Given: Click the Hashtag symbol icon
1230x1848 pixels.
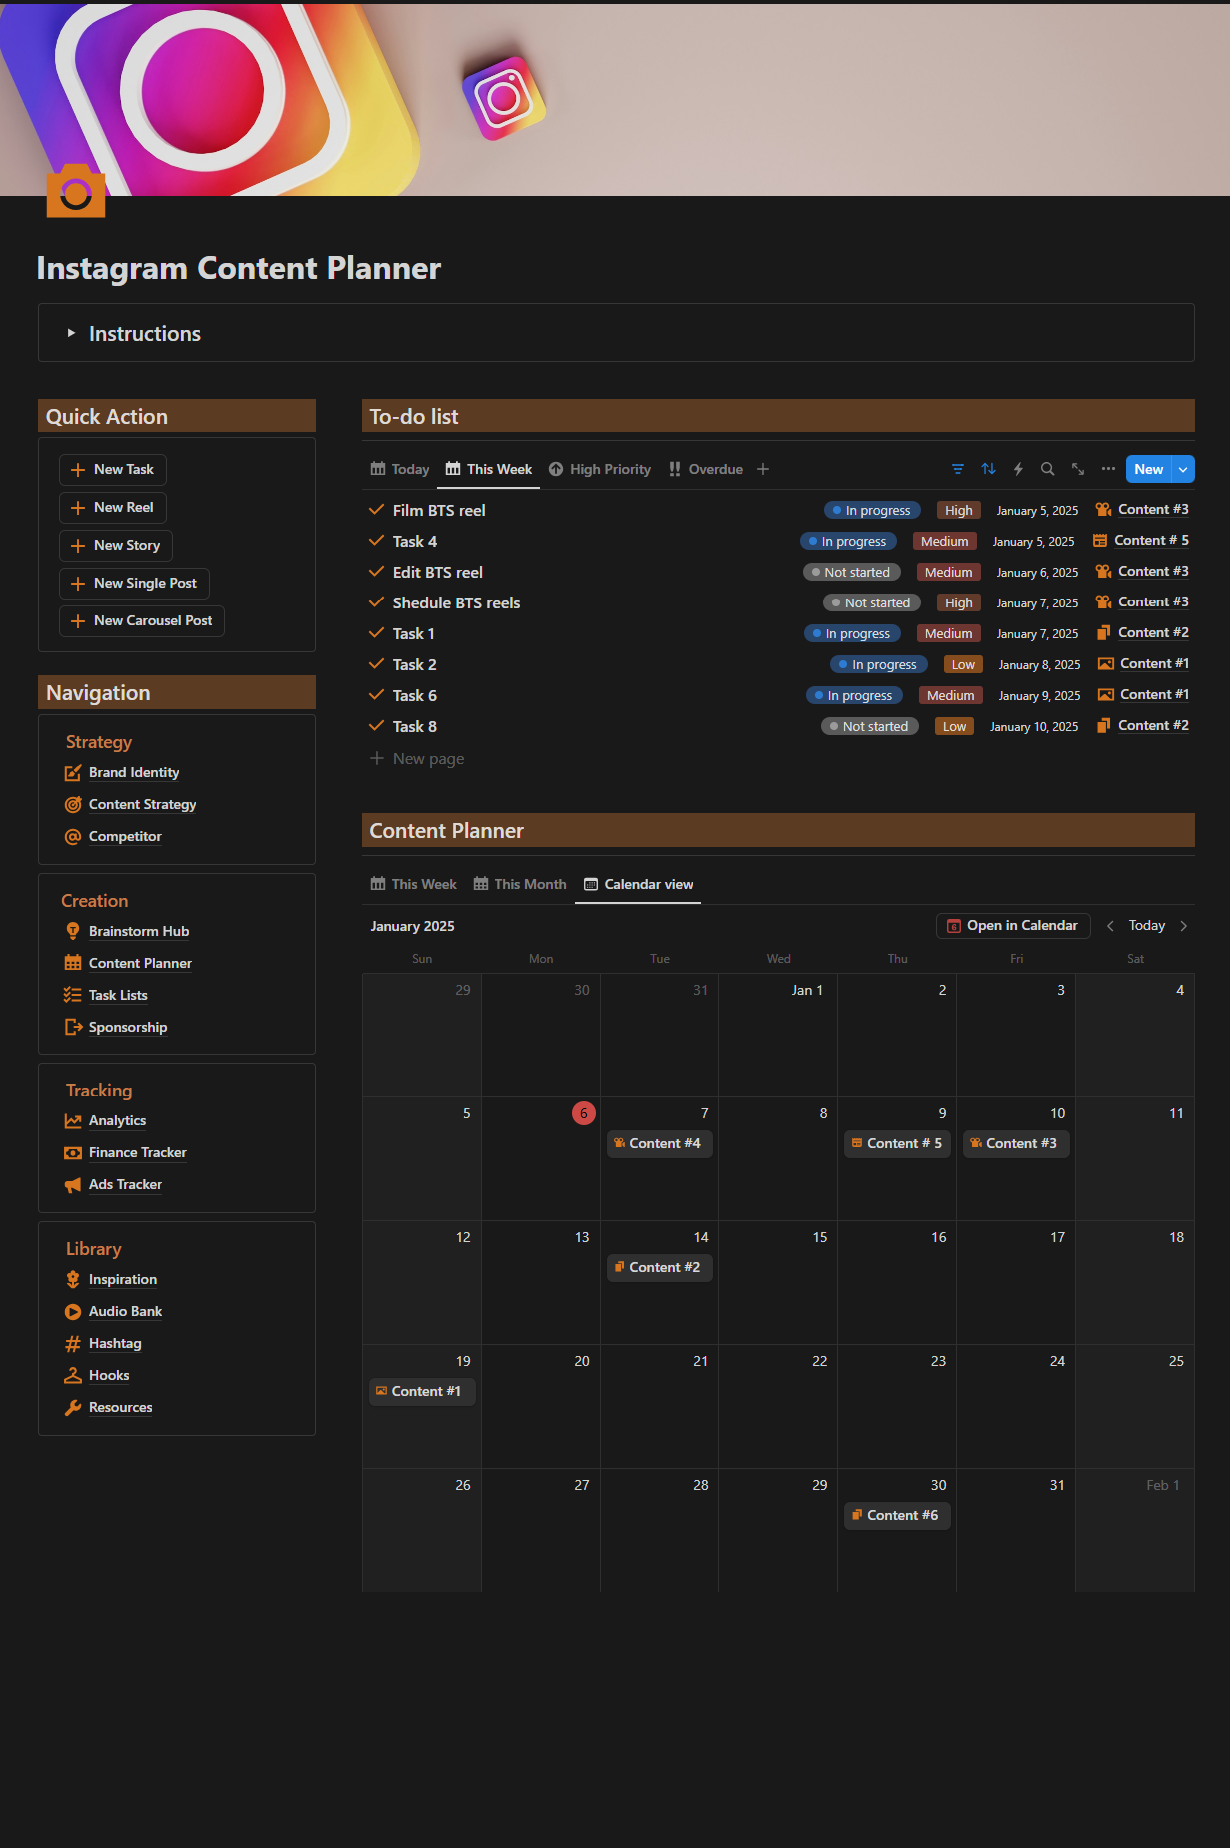Looking at the screenshot, I should 73,1344.
